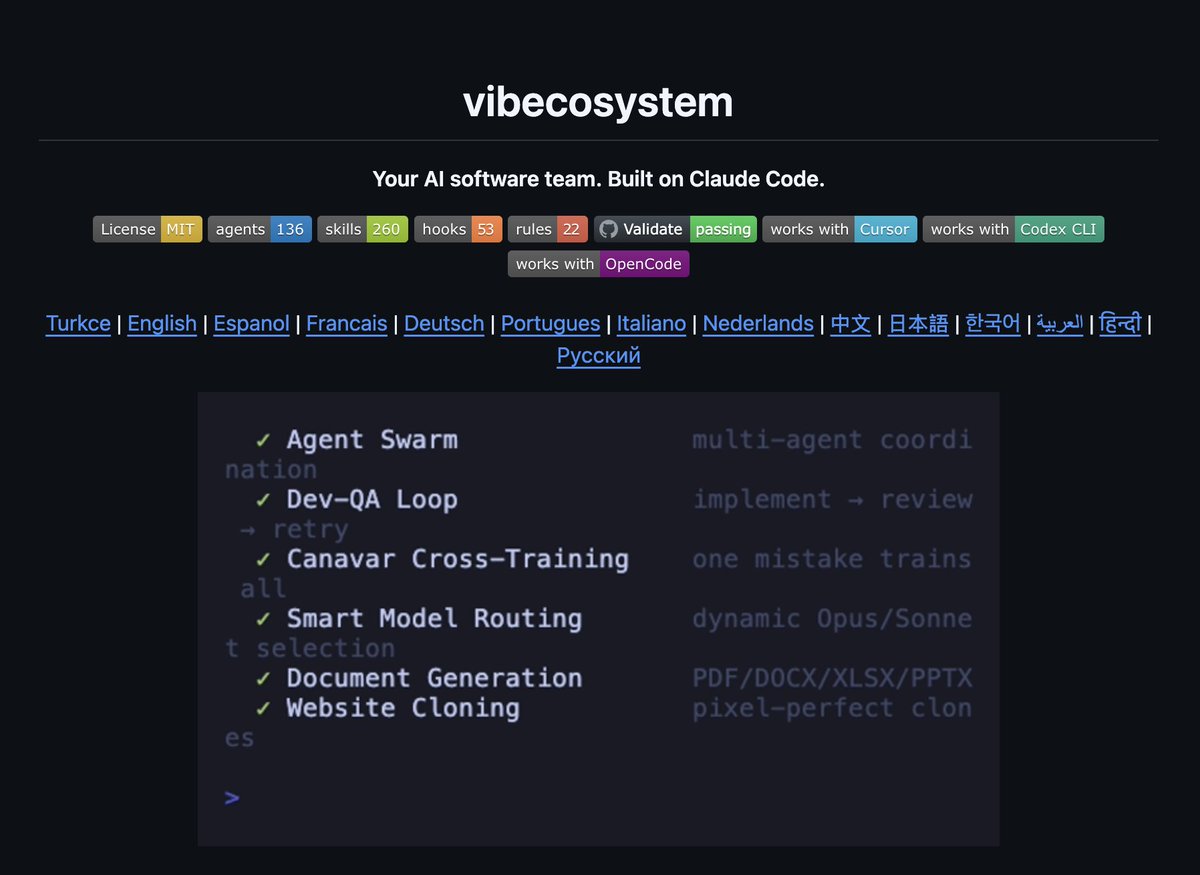The height and width of the screenshot is (875, 1200).
Task: Open the Italiano language link
Action: click(x=652, y=323)
